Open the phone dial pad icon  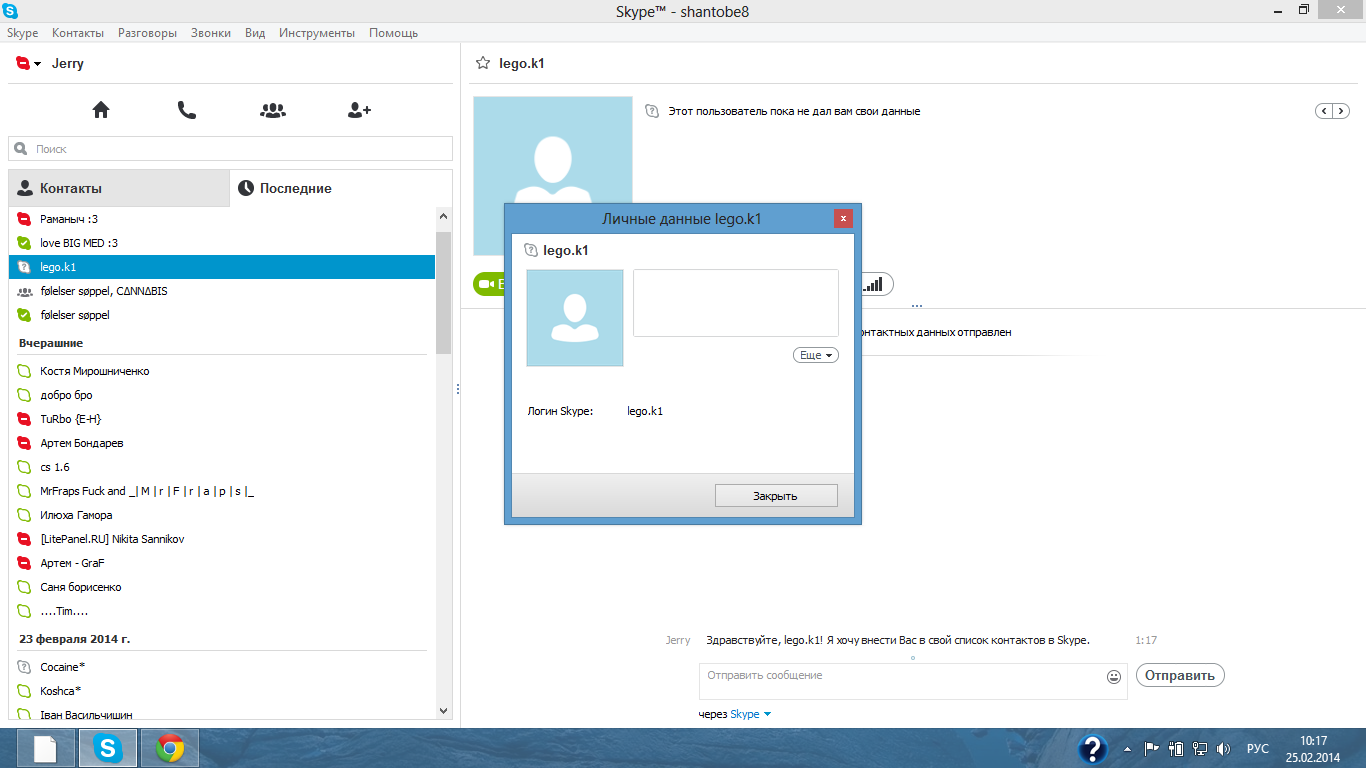click(x=187, y=110)
